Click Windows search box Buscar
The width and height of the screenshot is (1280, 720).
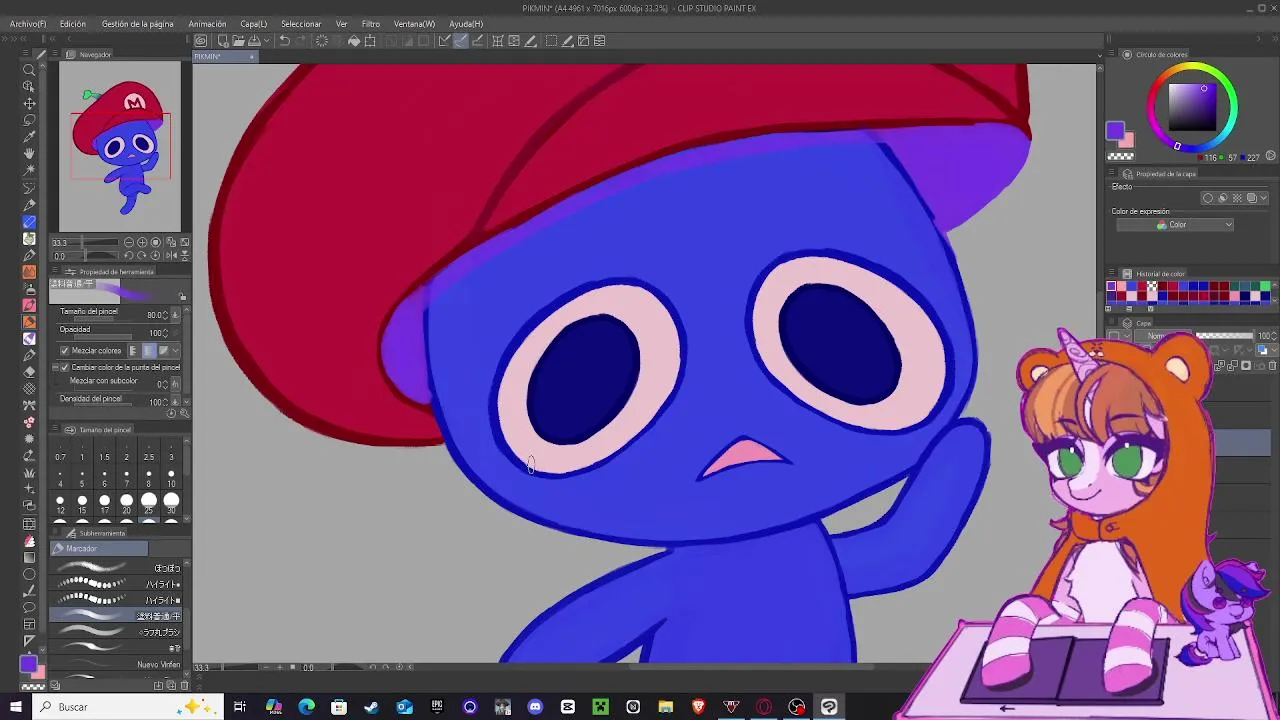[130, 707]
